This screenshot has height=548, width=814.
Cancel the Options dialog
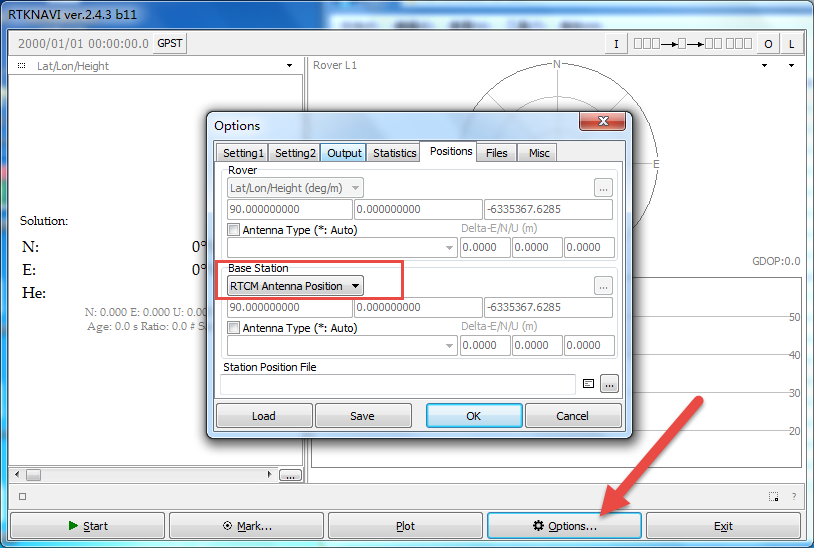tap(573, 416)
